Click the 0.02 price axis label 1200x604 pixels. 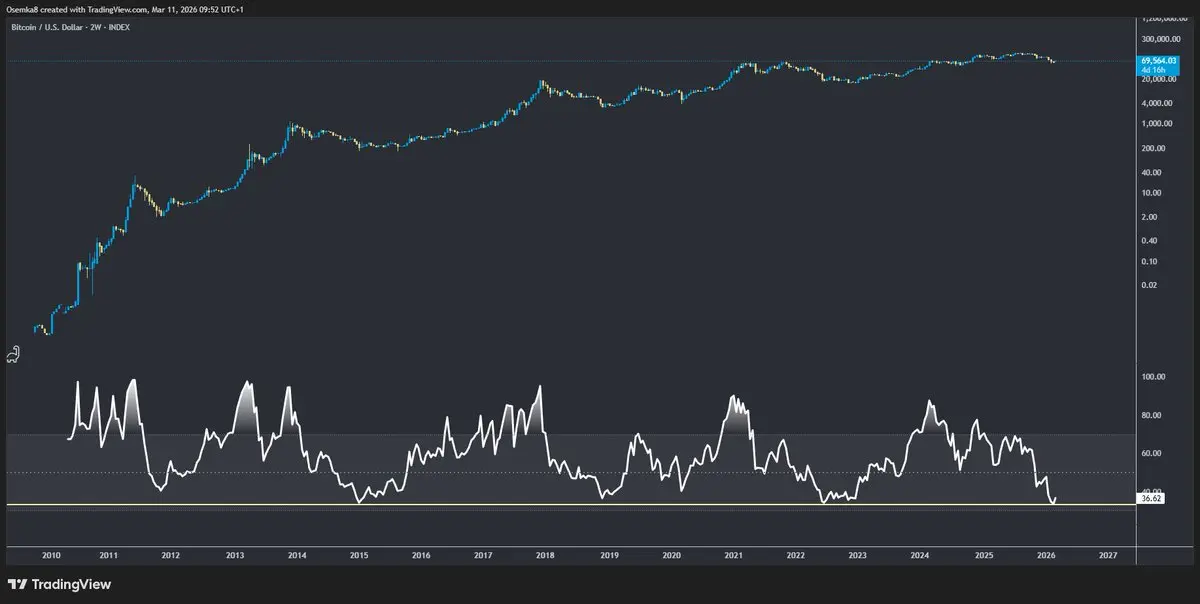(1148, 285)
